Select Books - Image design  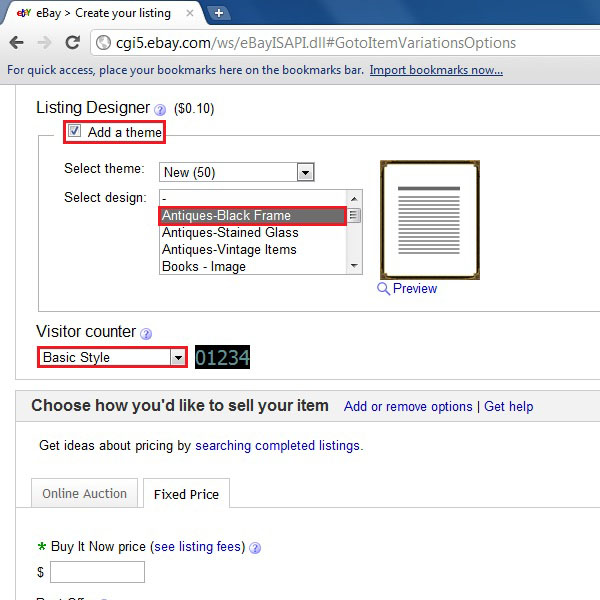pos(253,266)
